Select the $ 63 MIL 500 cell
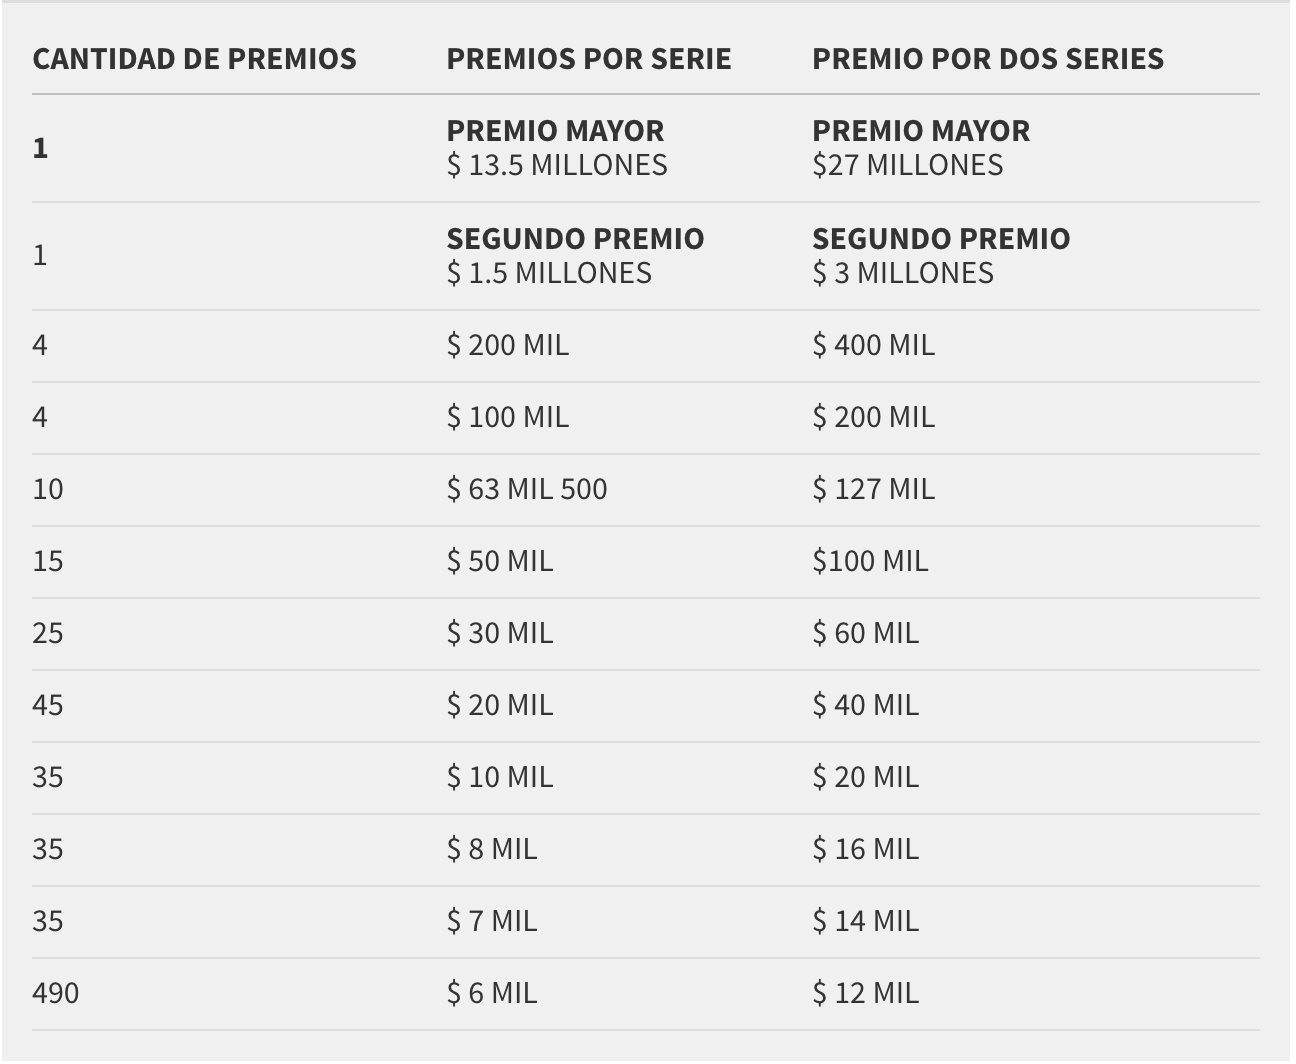The width and height of the screenshot is (1296, 1064). (x=527, y=489)
